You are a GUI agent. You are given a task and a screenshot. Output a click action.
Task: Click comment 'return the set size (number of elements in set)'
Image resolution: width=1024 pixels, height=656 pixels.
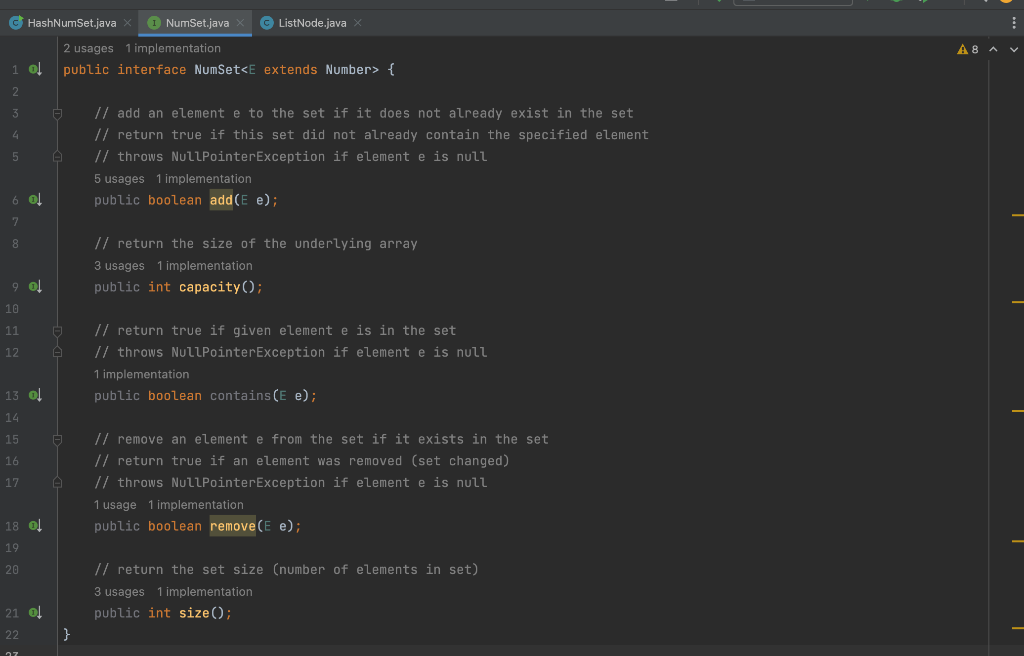298,570
